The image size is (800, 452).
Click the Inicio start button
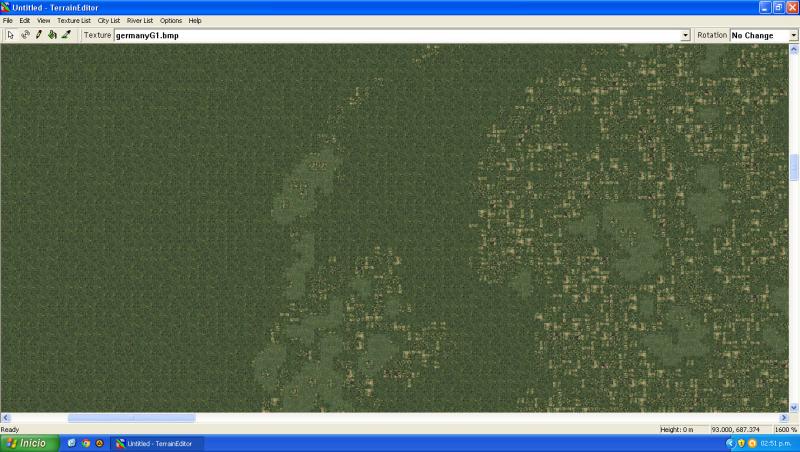click(x=29, y=443)
